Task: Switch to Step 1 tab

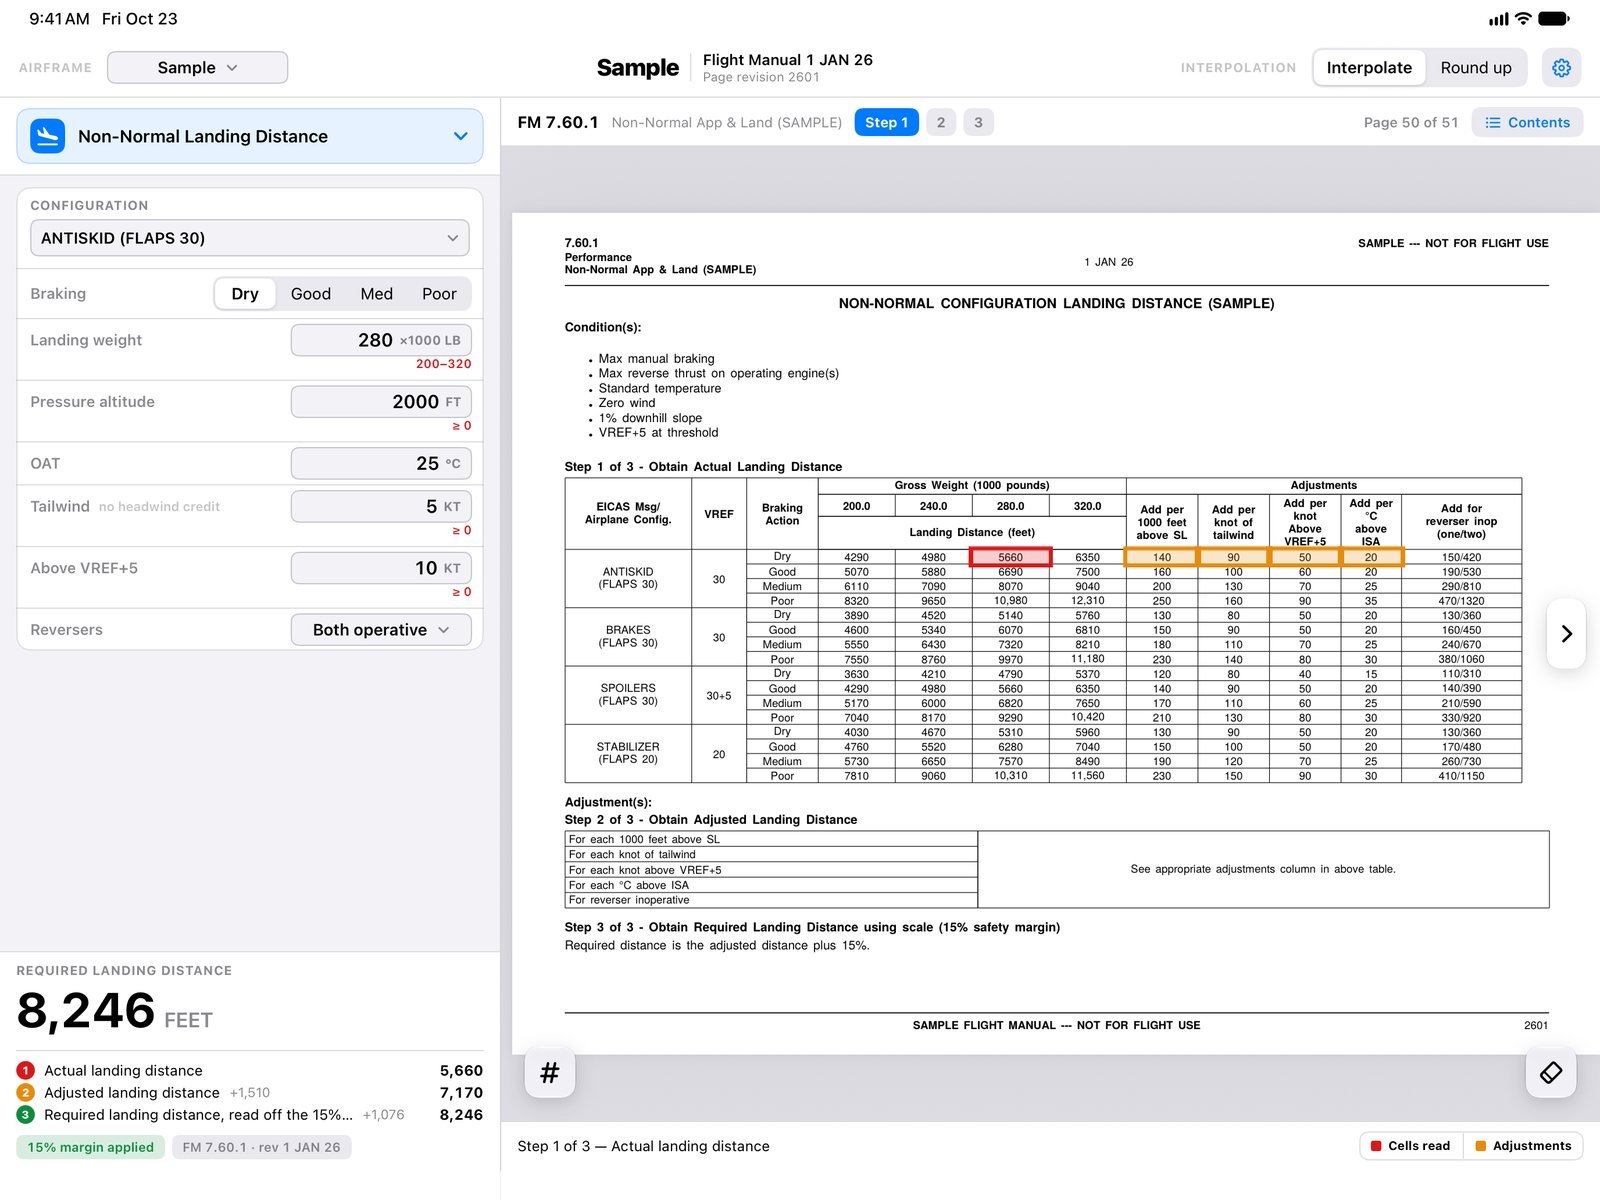Action: click(x=886, y=122)
